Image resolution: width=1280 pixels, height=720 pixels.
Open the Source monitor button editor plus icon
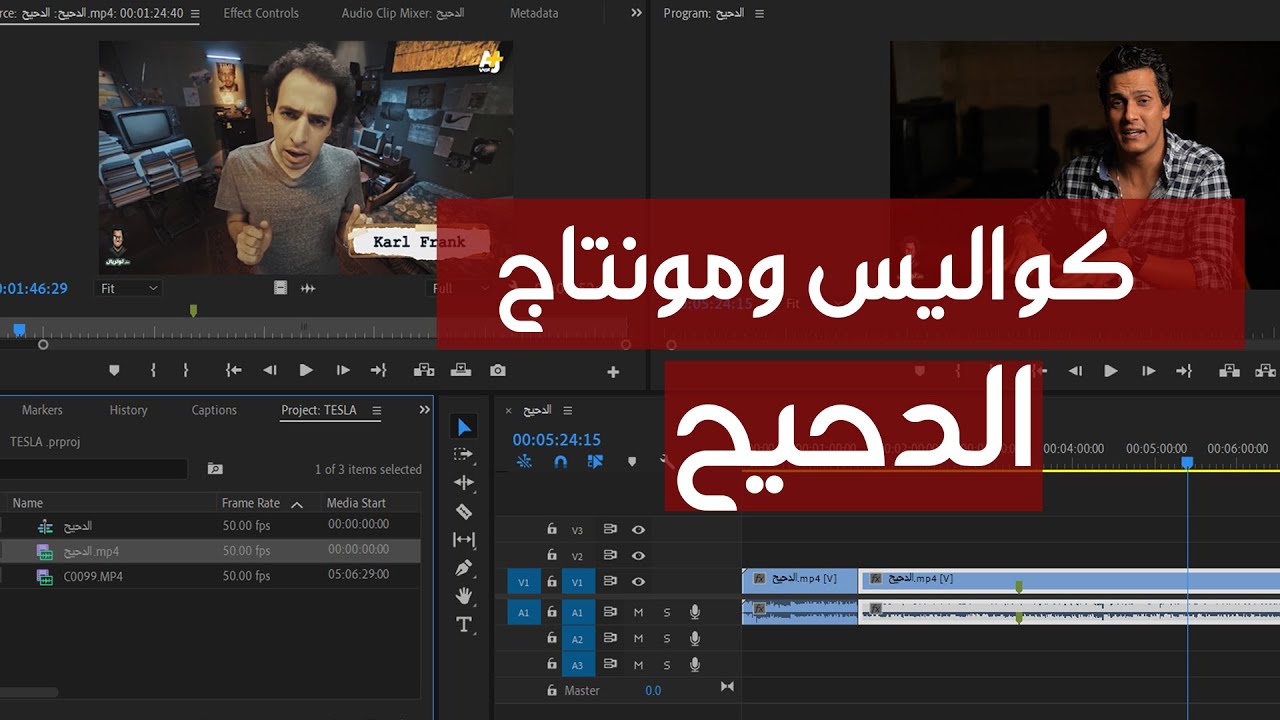(613, 372)
